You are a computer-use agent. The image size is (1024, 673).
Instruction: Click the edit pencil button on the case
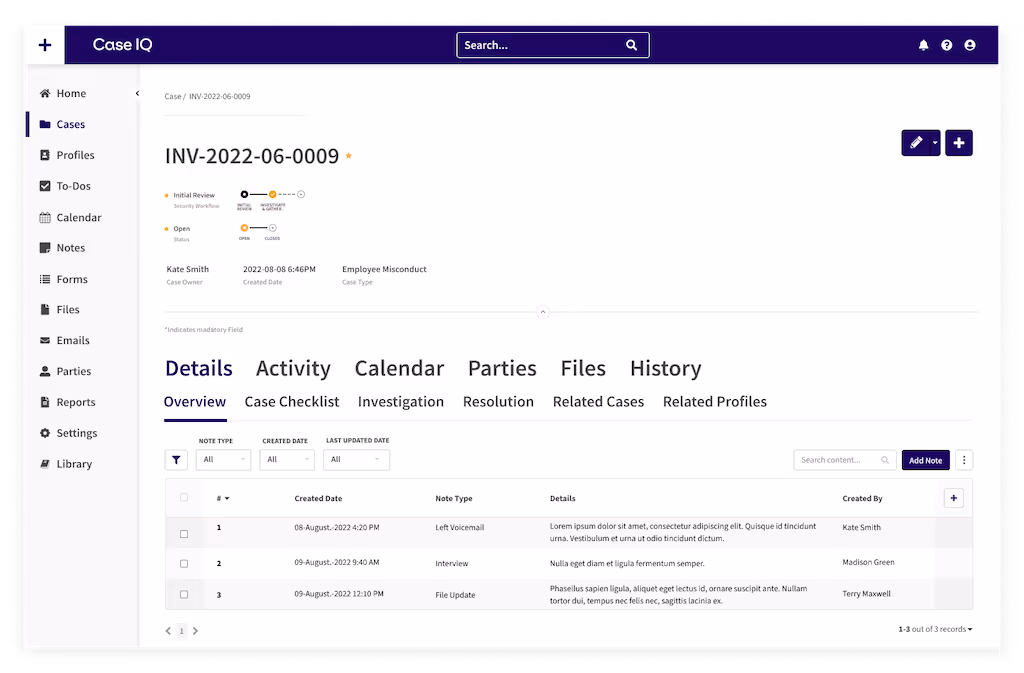click(915, 142)
